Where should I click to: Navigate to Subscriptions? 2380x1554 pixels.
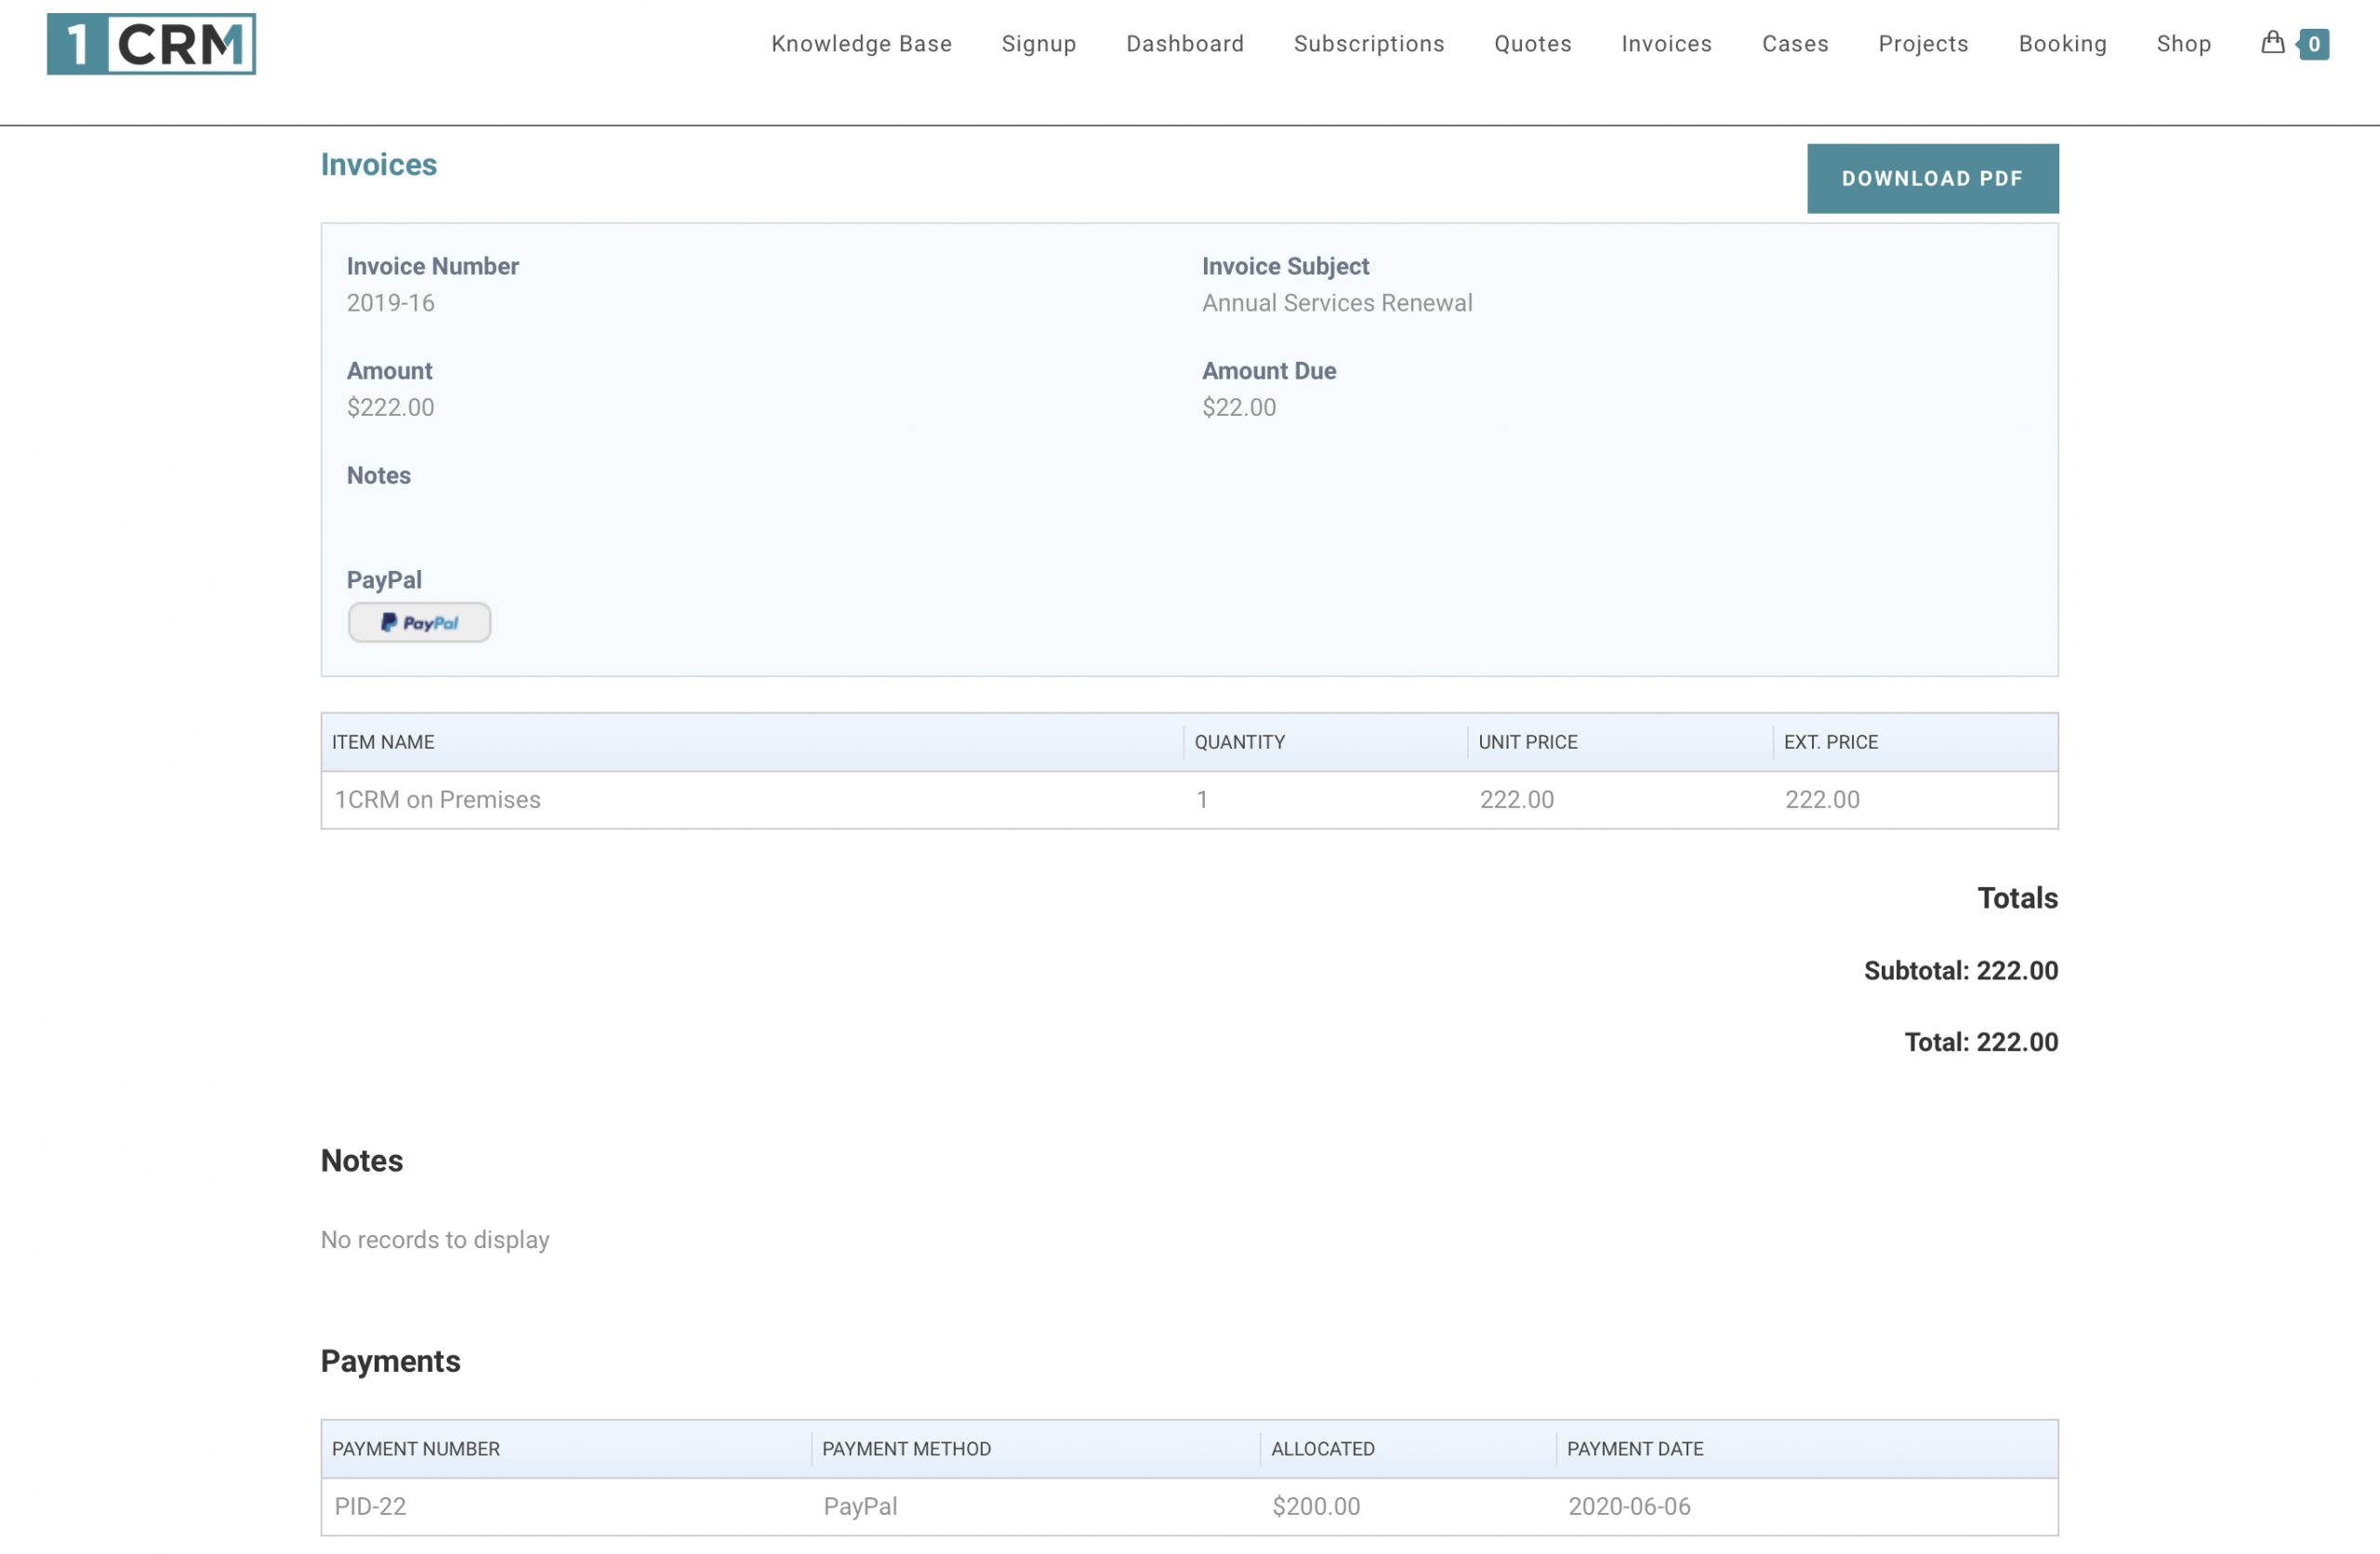click(x=1369, y=44)
